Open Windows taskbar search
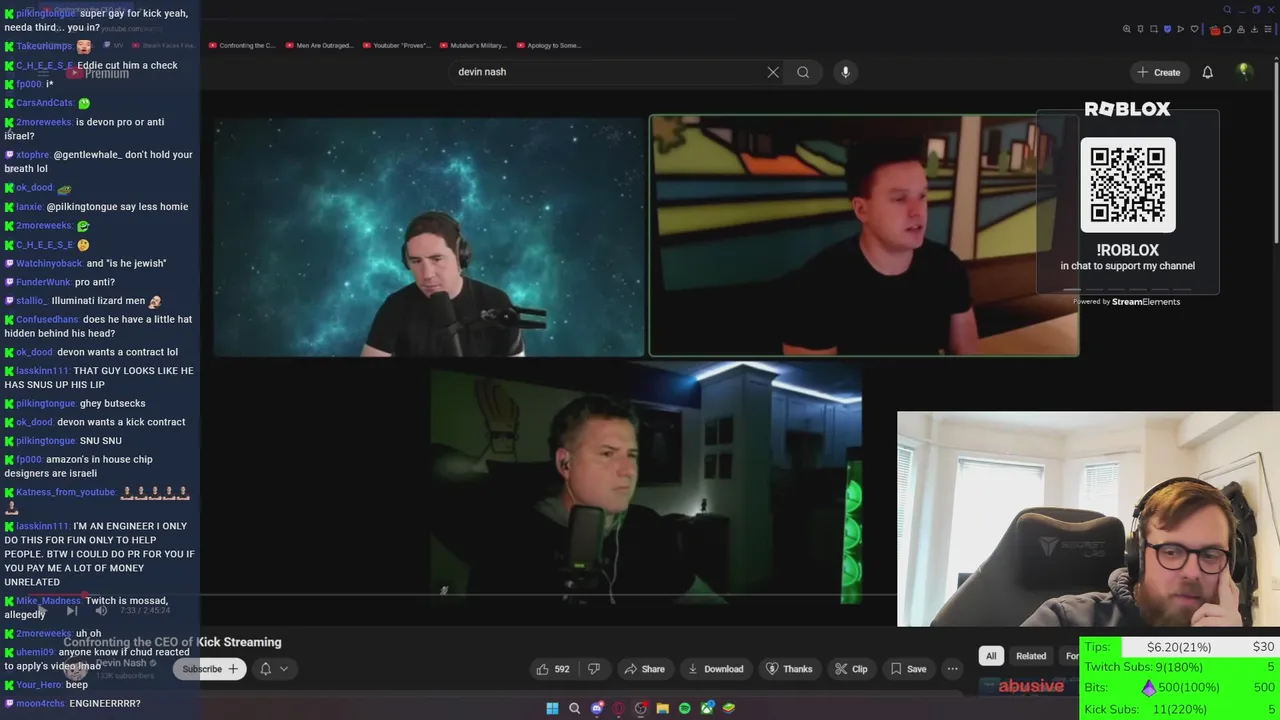The width and height of the screenshot is (1280, 720). click(574, 708)
